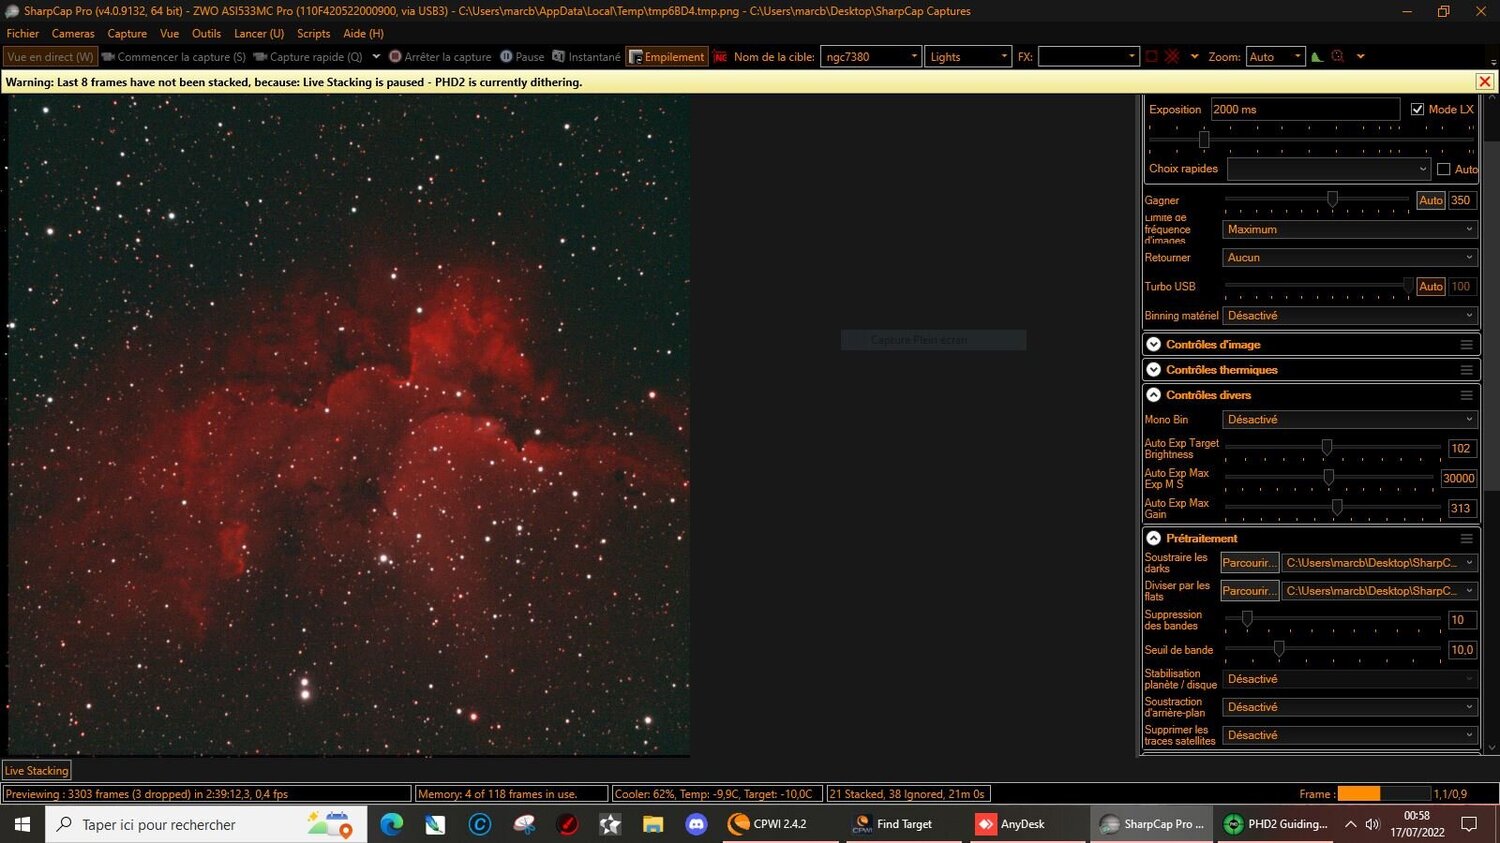Open PHD2 Guiding from the taskbar
The image size is (1500, 843).
[1276, 824]
